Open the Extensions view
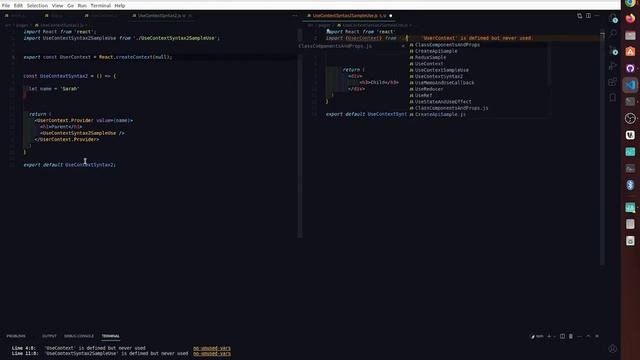 [x=613, y=82]
